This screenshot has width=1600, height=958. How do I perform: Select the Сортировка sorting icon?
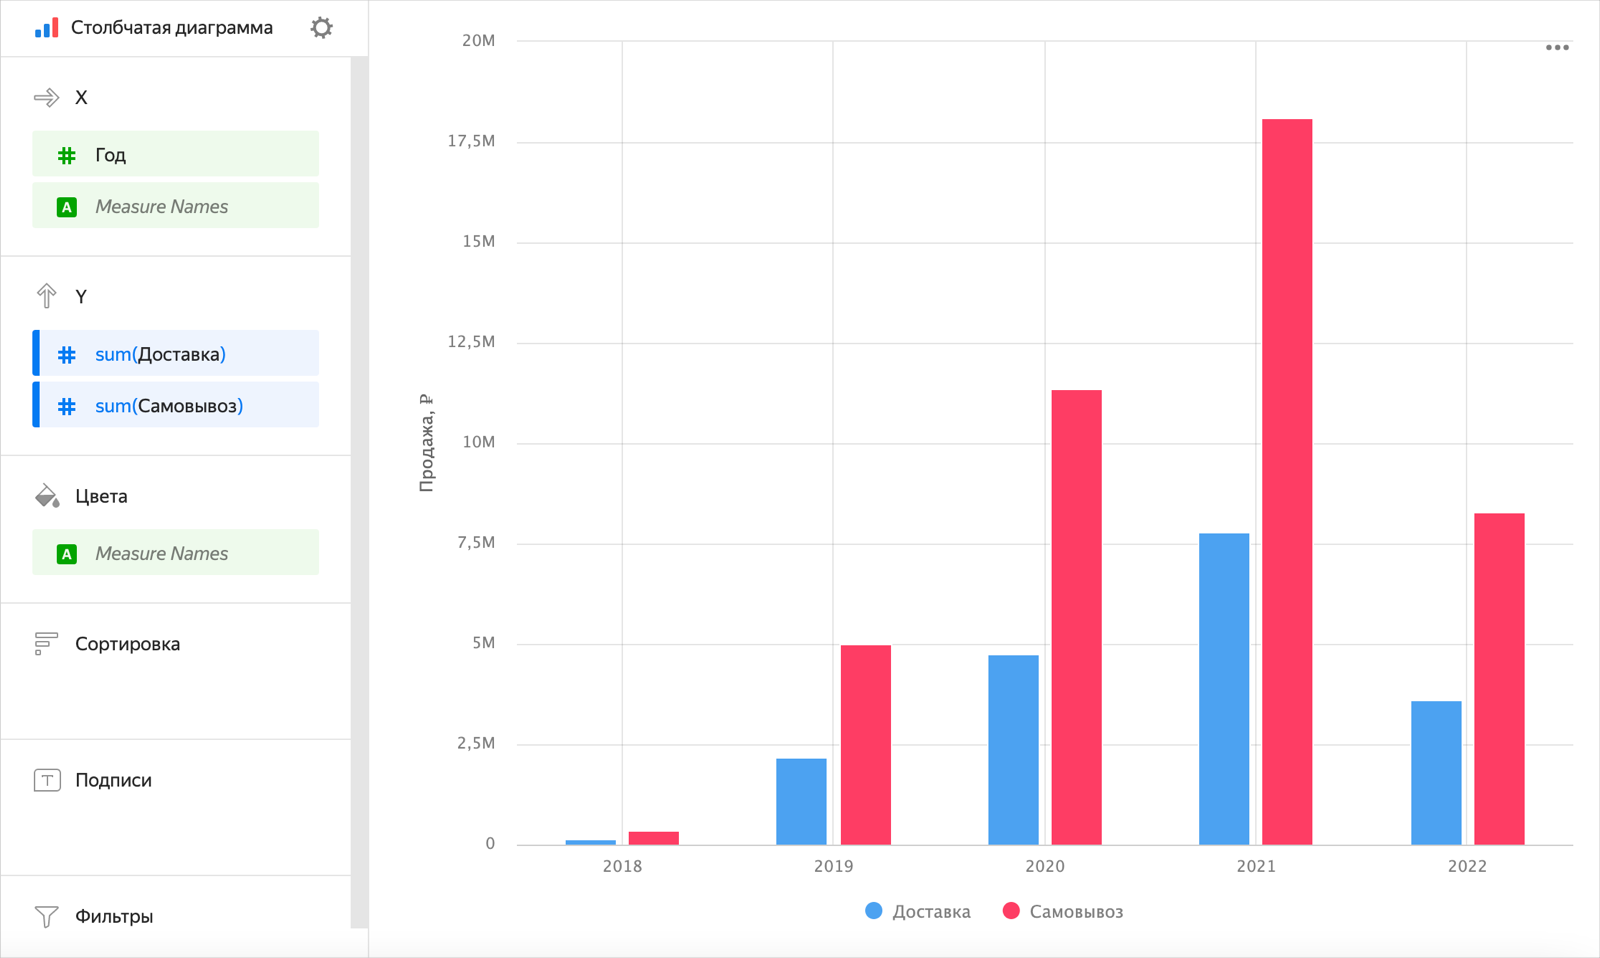46,643
